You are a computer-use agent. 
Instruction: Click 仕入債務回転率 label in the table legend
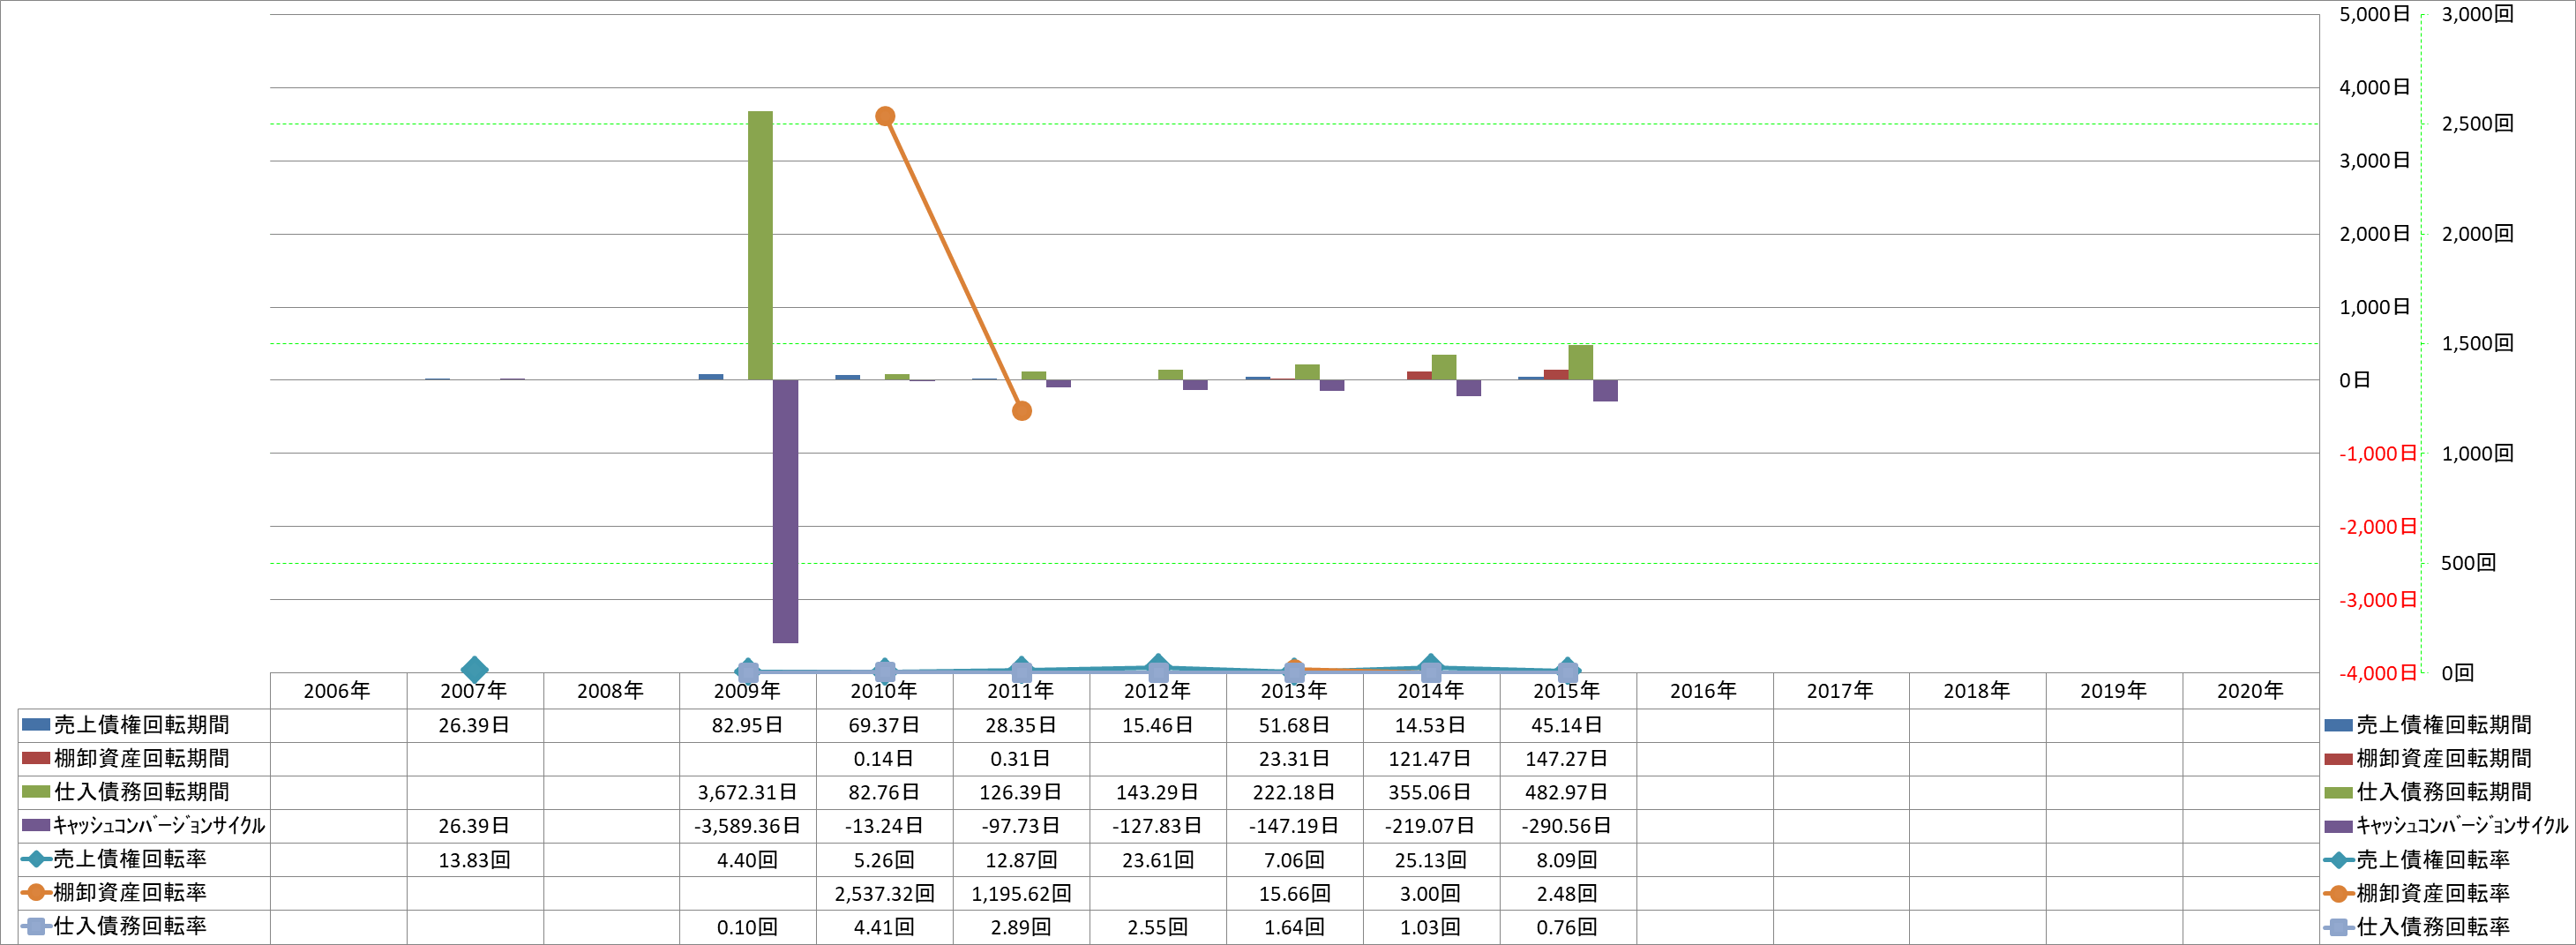click(130, 926)
